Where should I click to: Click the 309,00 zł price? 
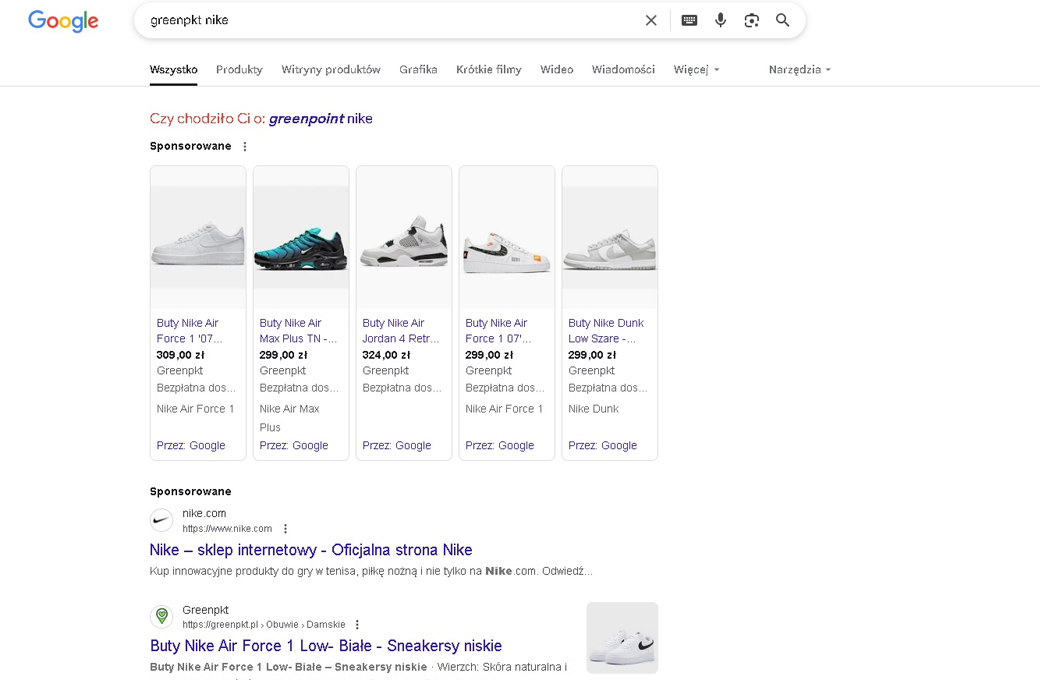click(x=180, y=355)
